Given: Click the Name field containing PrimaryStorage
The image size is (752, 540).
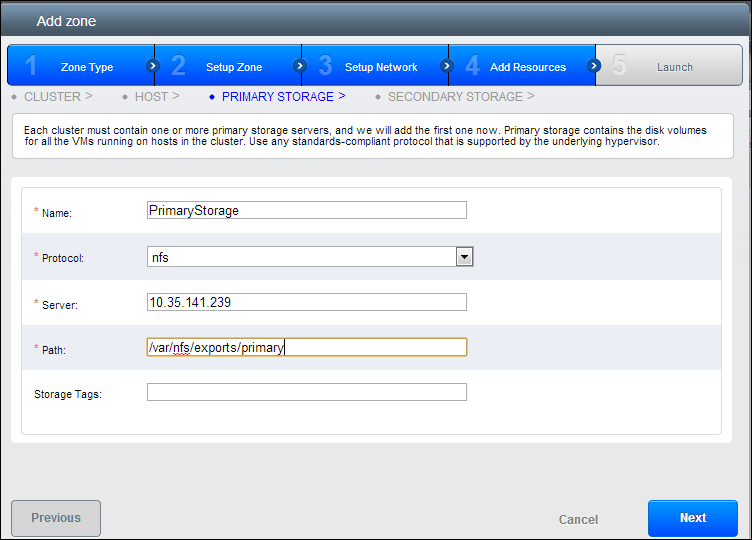Looking at the screenshot, I should pyautogui.click(x=306, y=210).
